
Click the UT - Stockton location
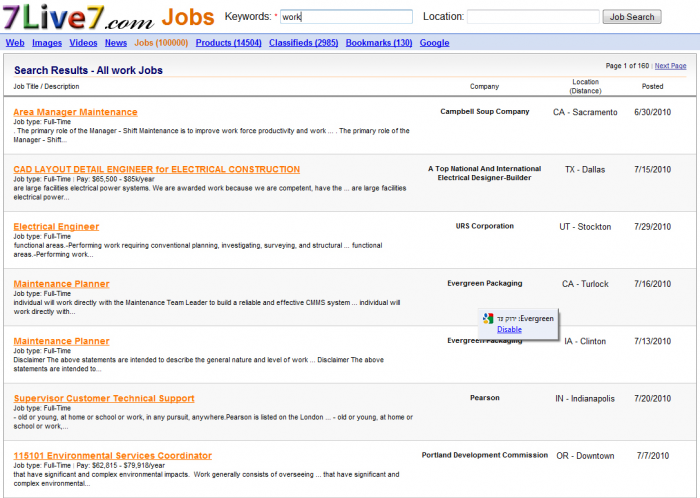click(585, 227)
